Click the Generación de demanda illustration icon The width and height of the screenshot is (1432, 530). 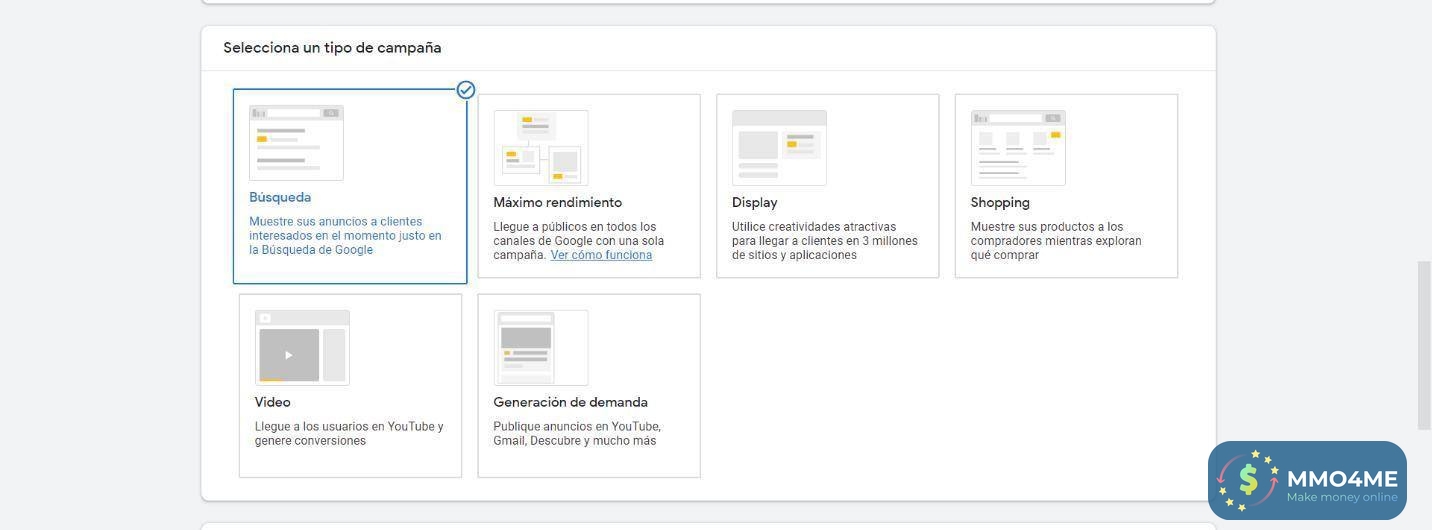click(x=540, y=348)
